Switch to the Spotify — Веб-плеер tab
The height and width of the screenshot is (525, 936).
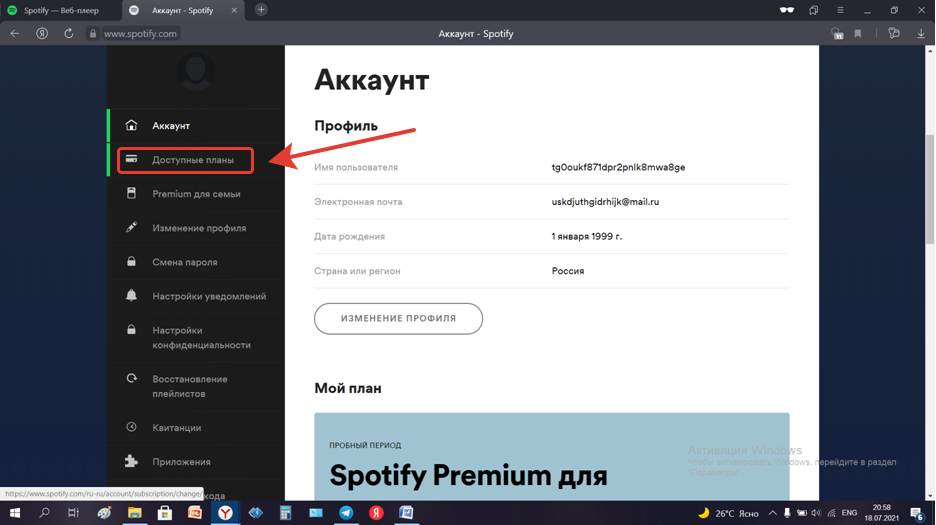[x=60, y=10]
